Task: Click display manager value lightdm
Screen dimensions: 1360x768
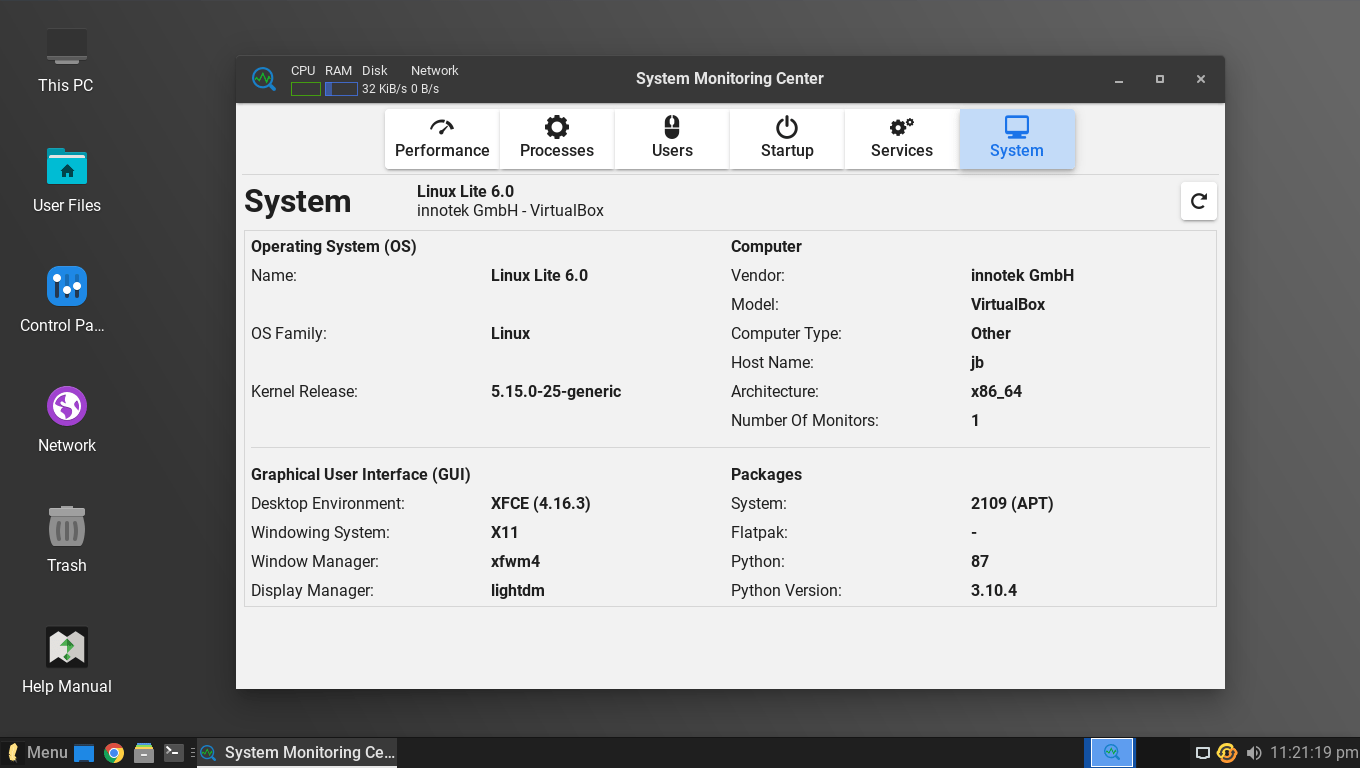Action: pyautogui.click(x=518, y=590)
